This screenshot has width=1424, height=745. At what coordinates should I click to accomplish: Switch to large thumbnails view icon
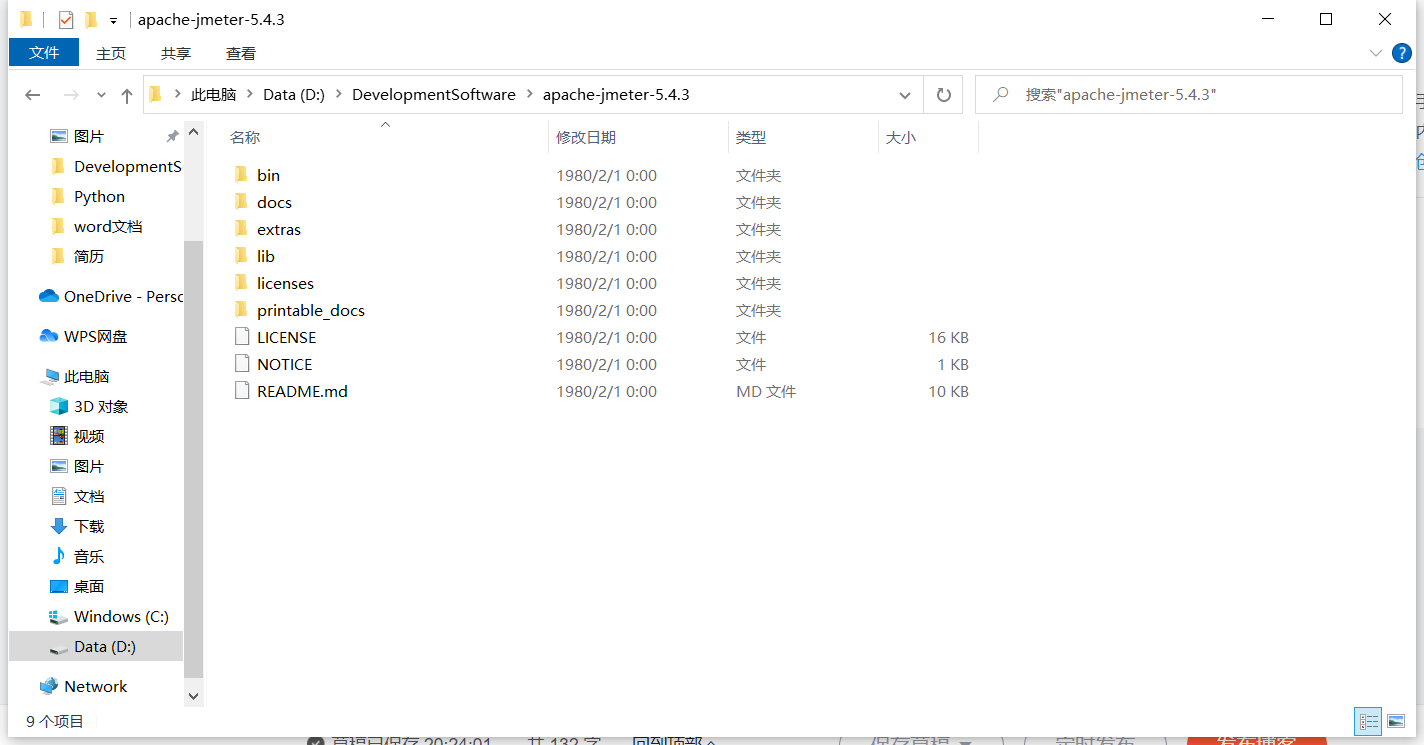tap(1396, 720)
